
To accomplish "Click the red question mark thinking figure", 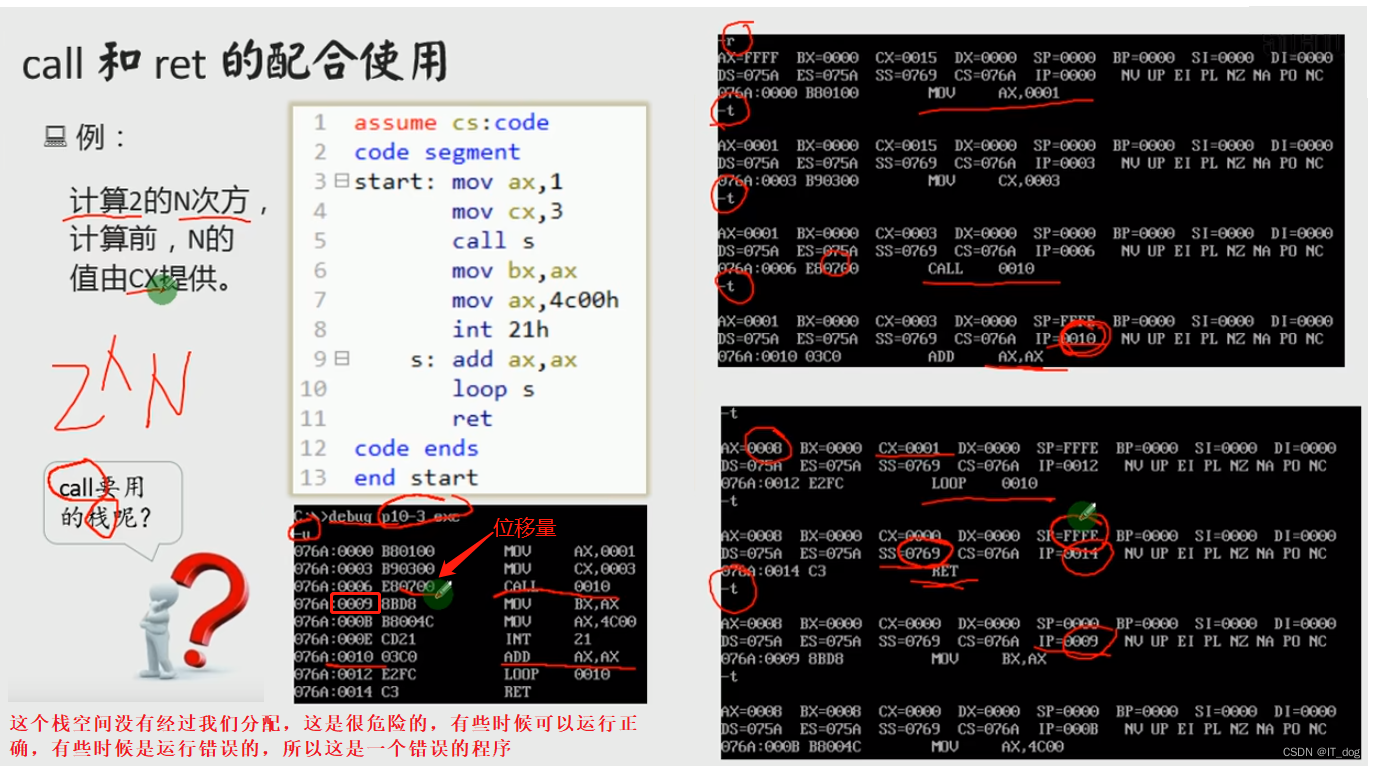I will 194,617.
